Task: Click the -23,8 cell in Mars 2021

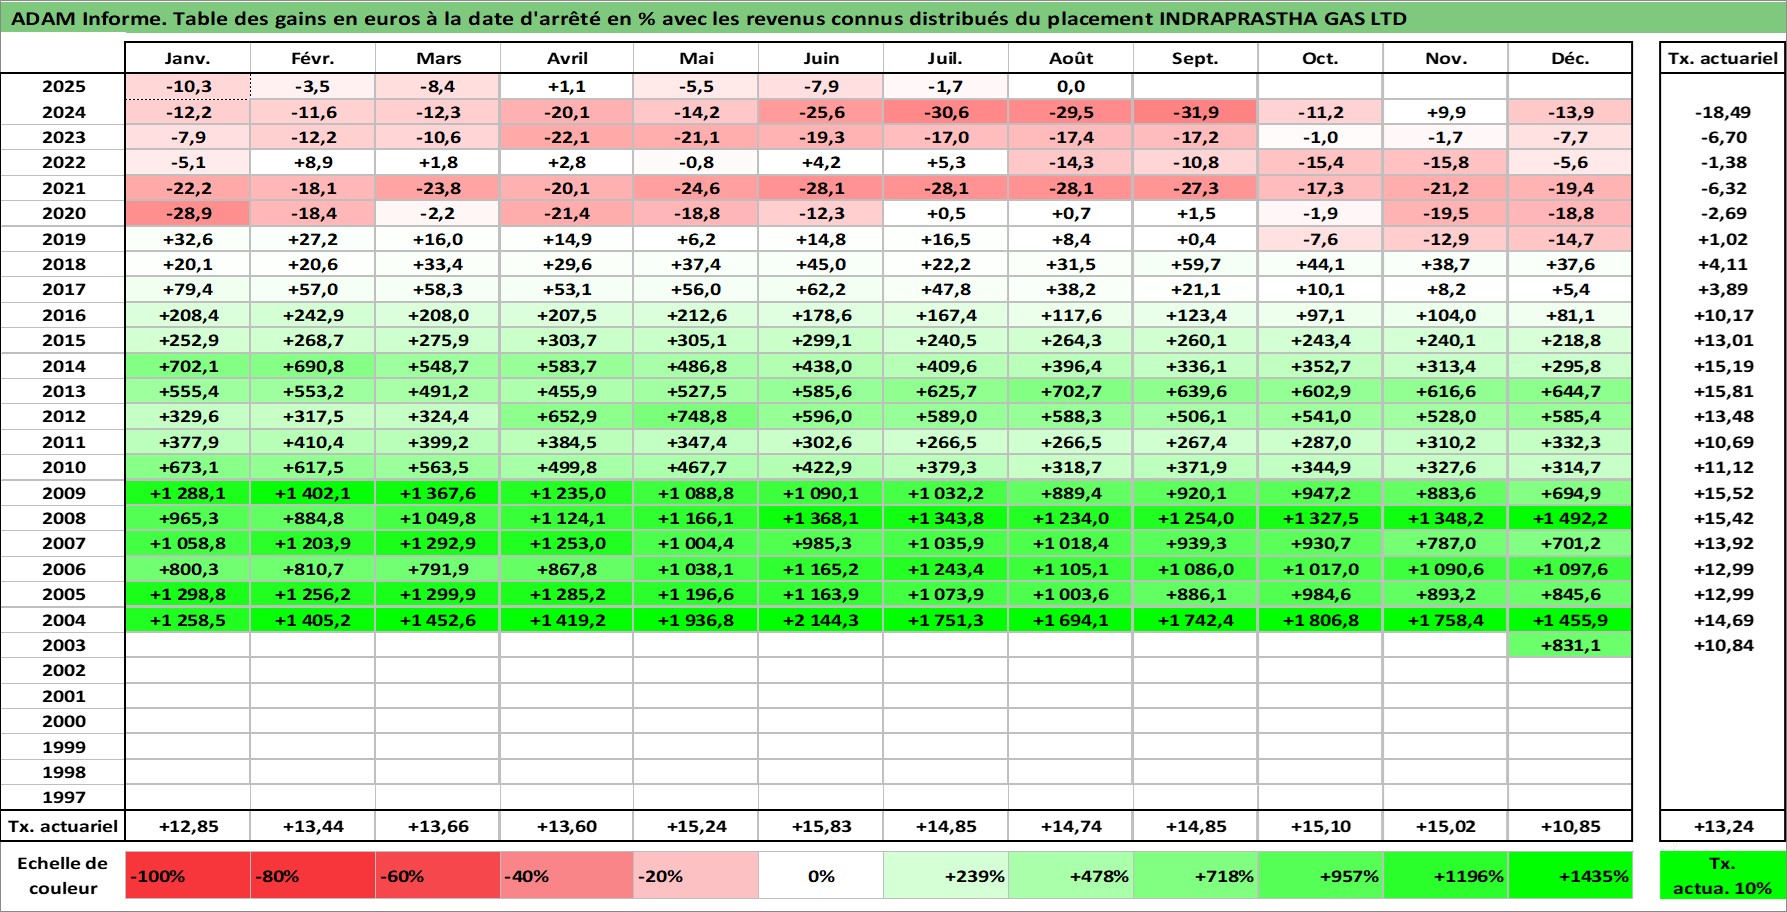Action: pos(438,188)
